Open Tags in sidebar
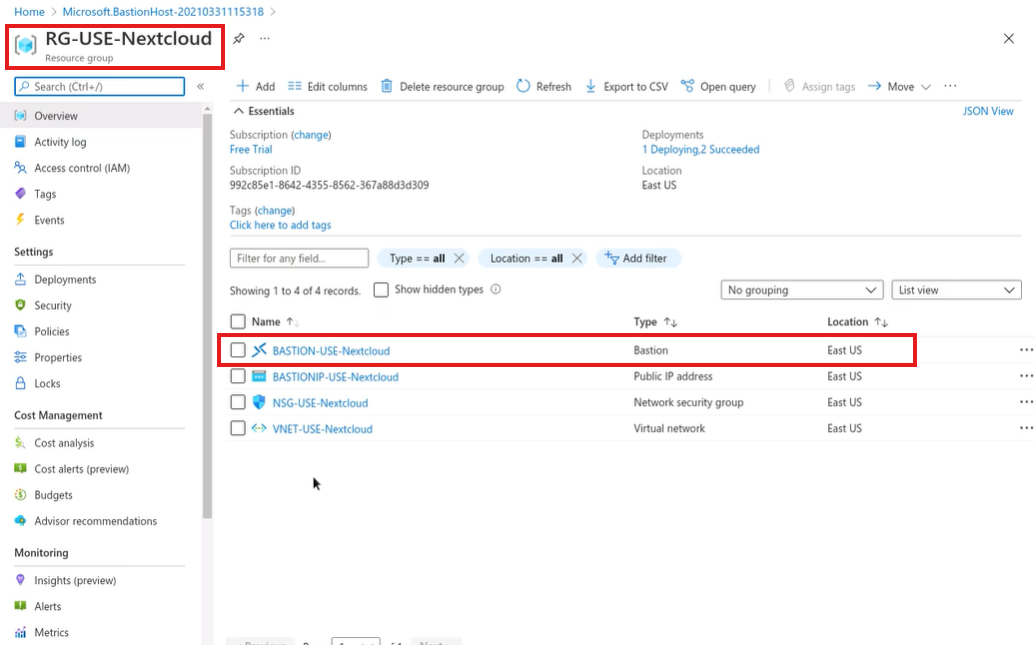 [45, 194]
